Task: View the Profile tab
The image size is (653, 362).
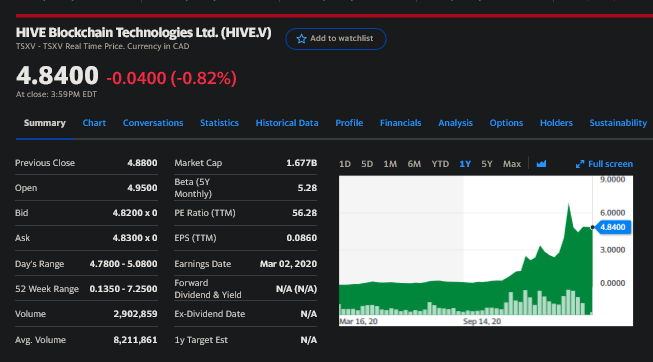Action: click(349, 123)
